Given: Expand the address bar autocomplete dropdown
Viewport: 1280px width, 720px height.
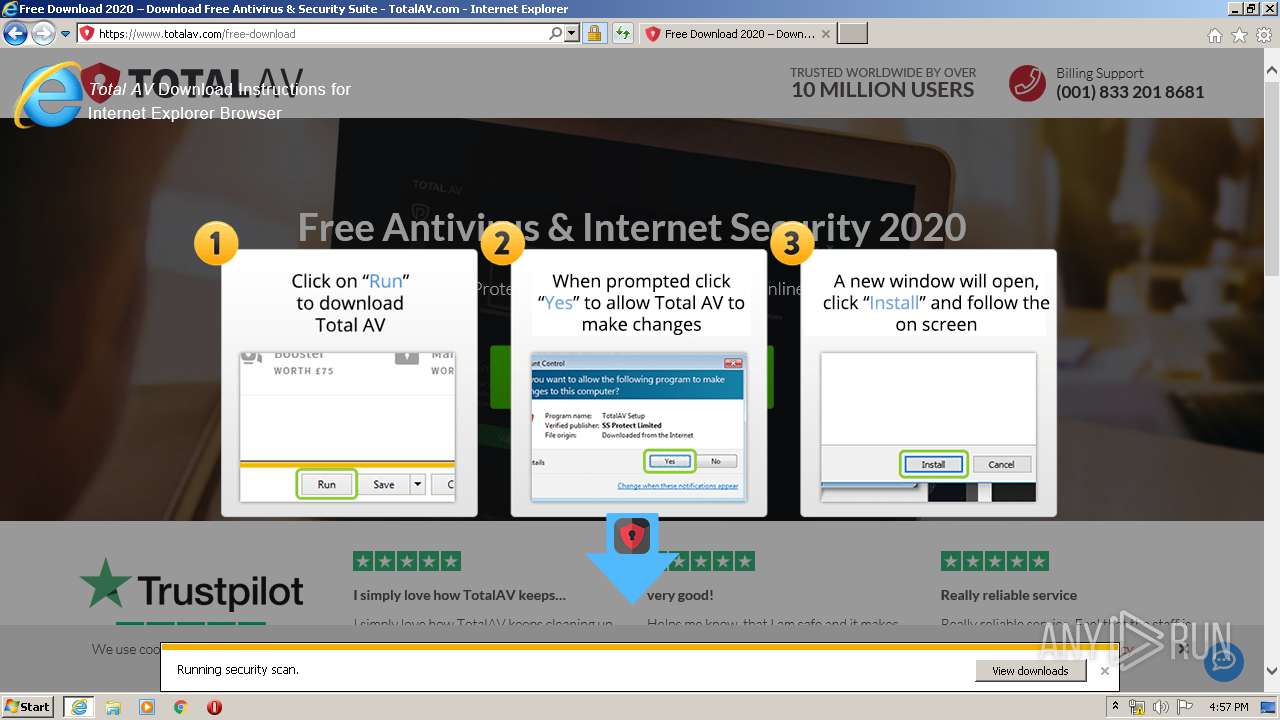Looking at the screenshot, I should (x=572, y=34).
